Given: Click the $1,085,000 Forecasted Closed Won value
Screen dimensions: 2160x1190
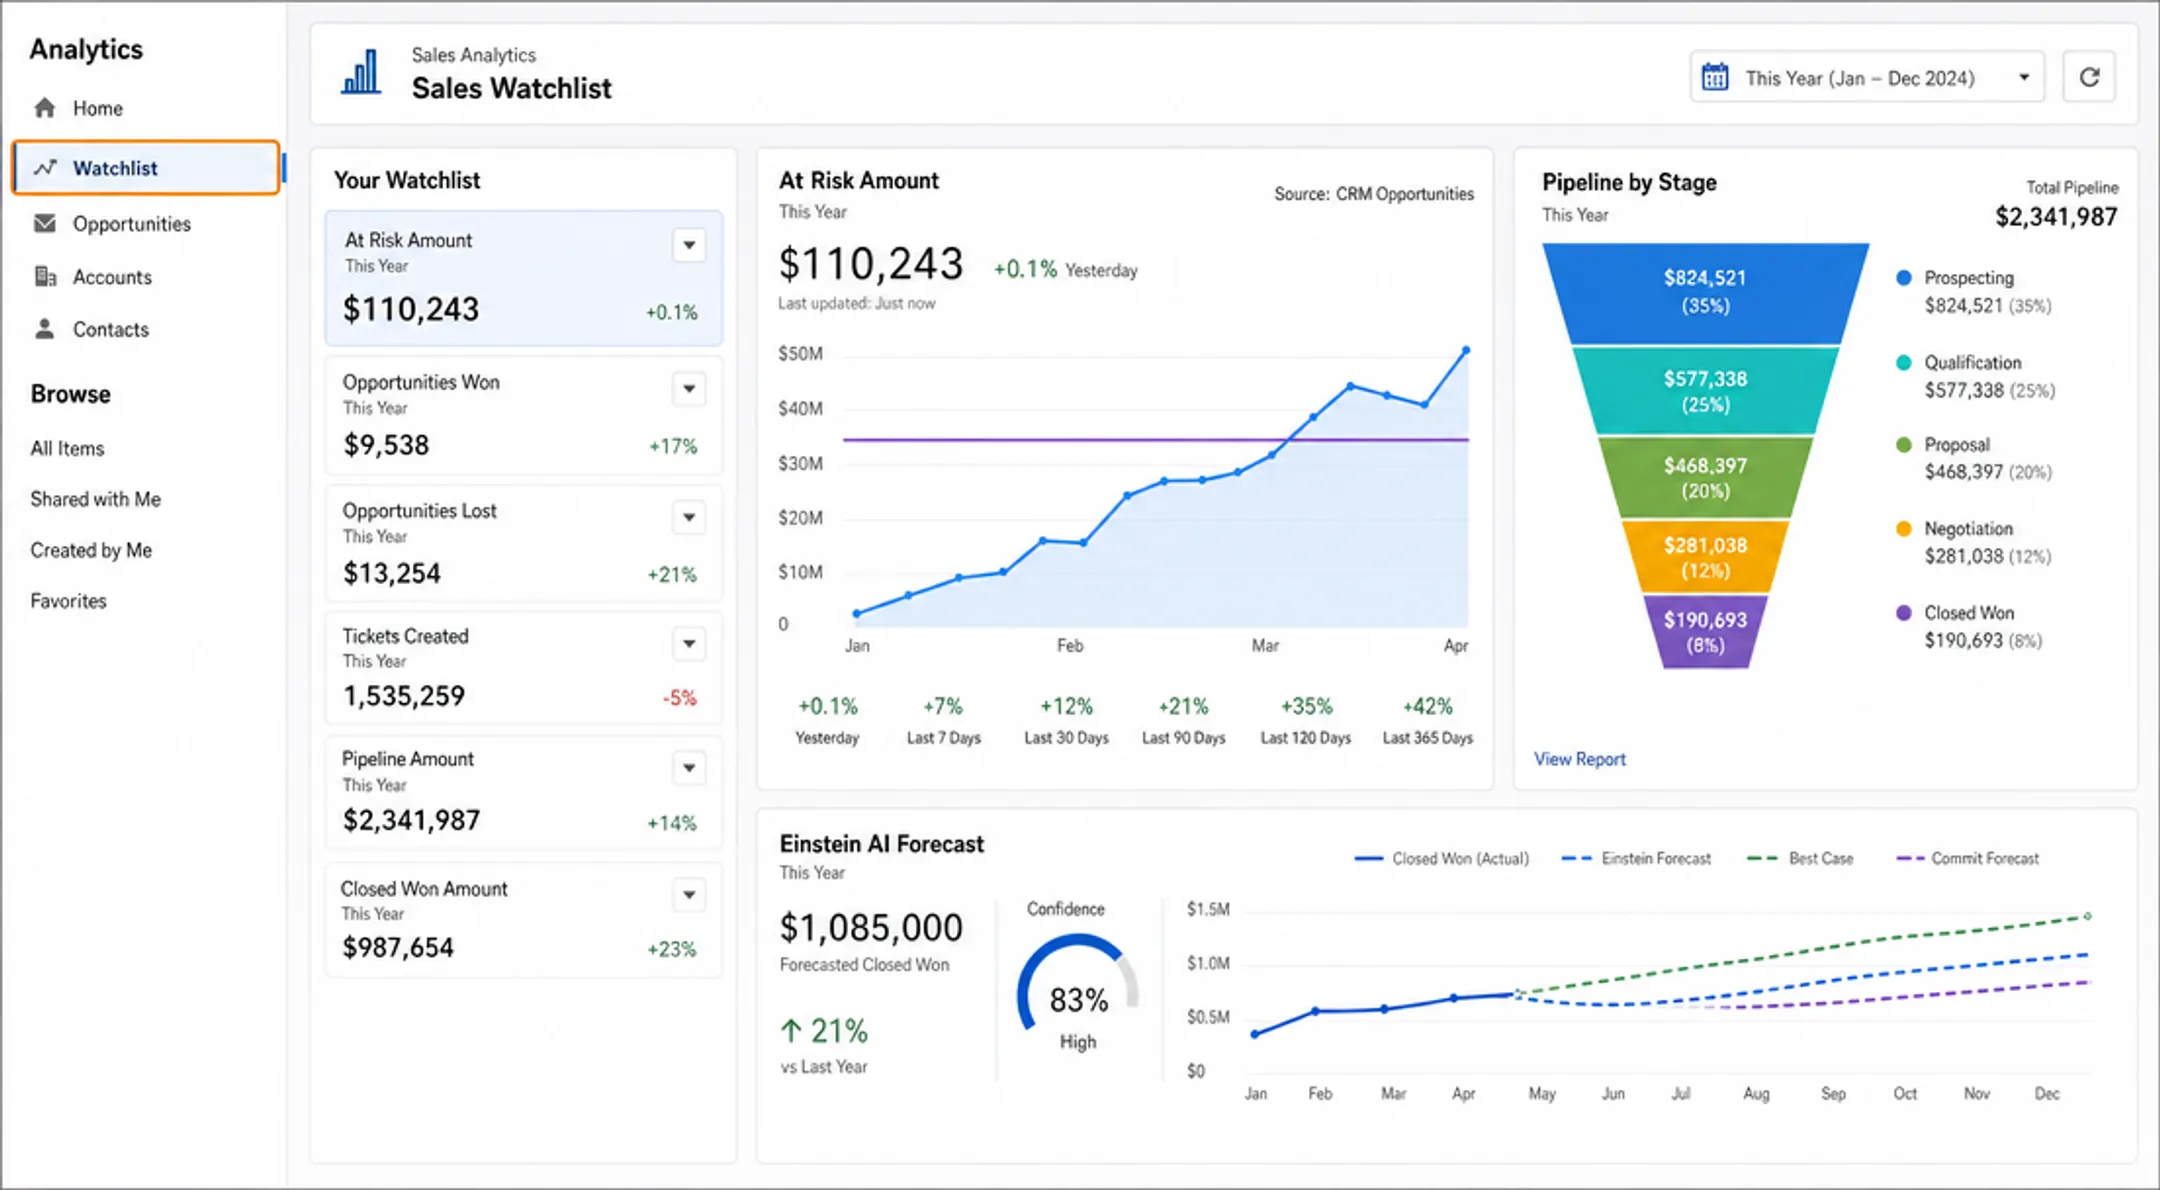Looking at the screenshot, I should [871, 928].
